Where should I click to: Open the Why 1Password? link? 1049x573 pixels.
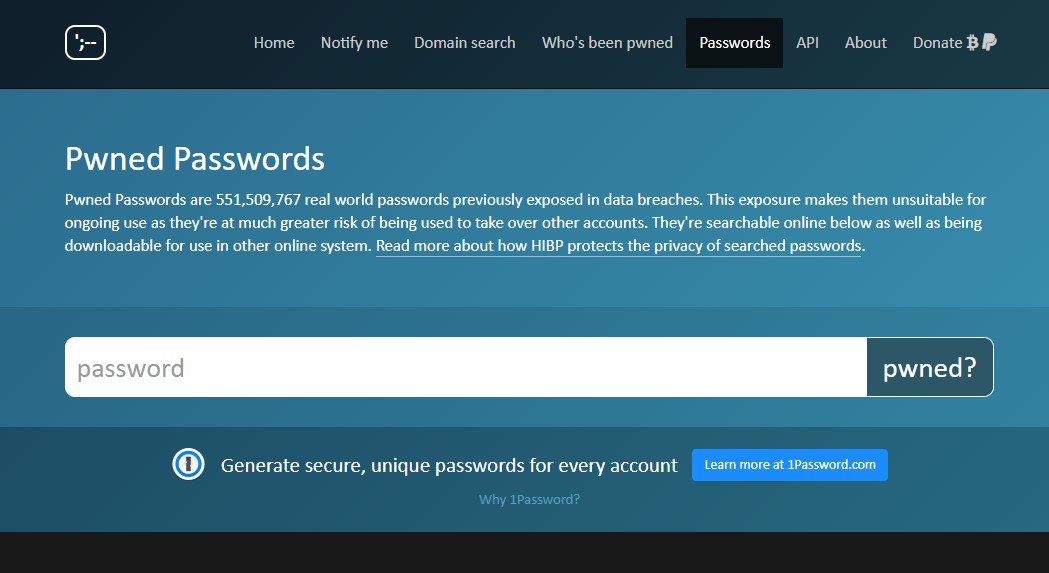point(529,499)
